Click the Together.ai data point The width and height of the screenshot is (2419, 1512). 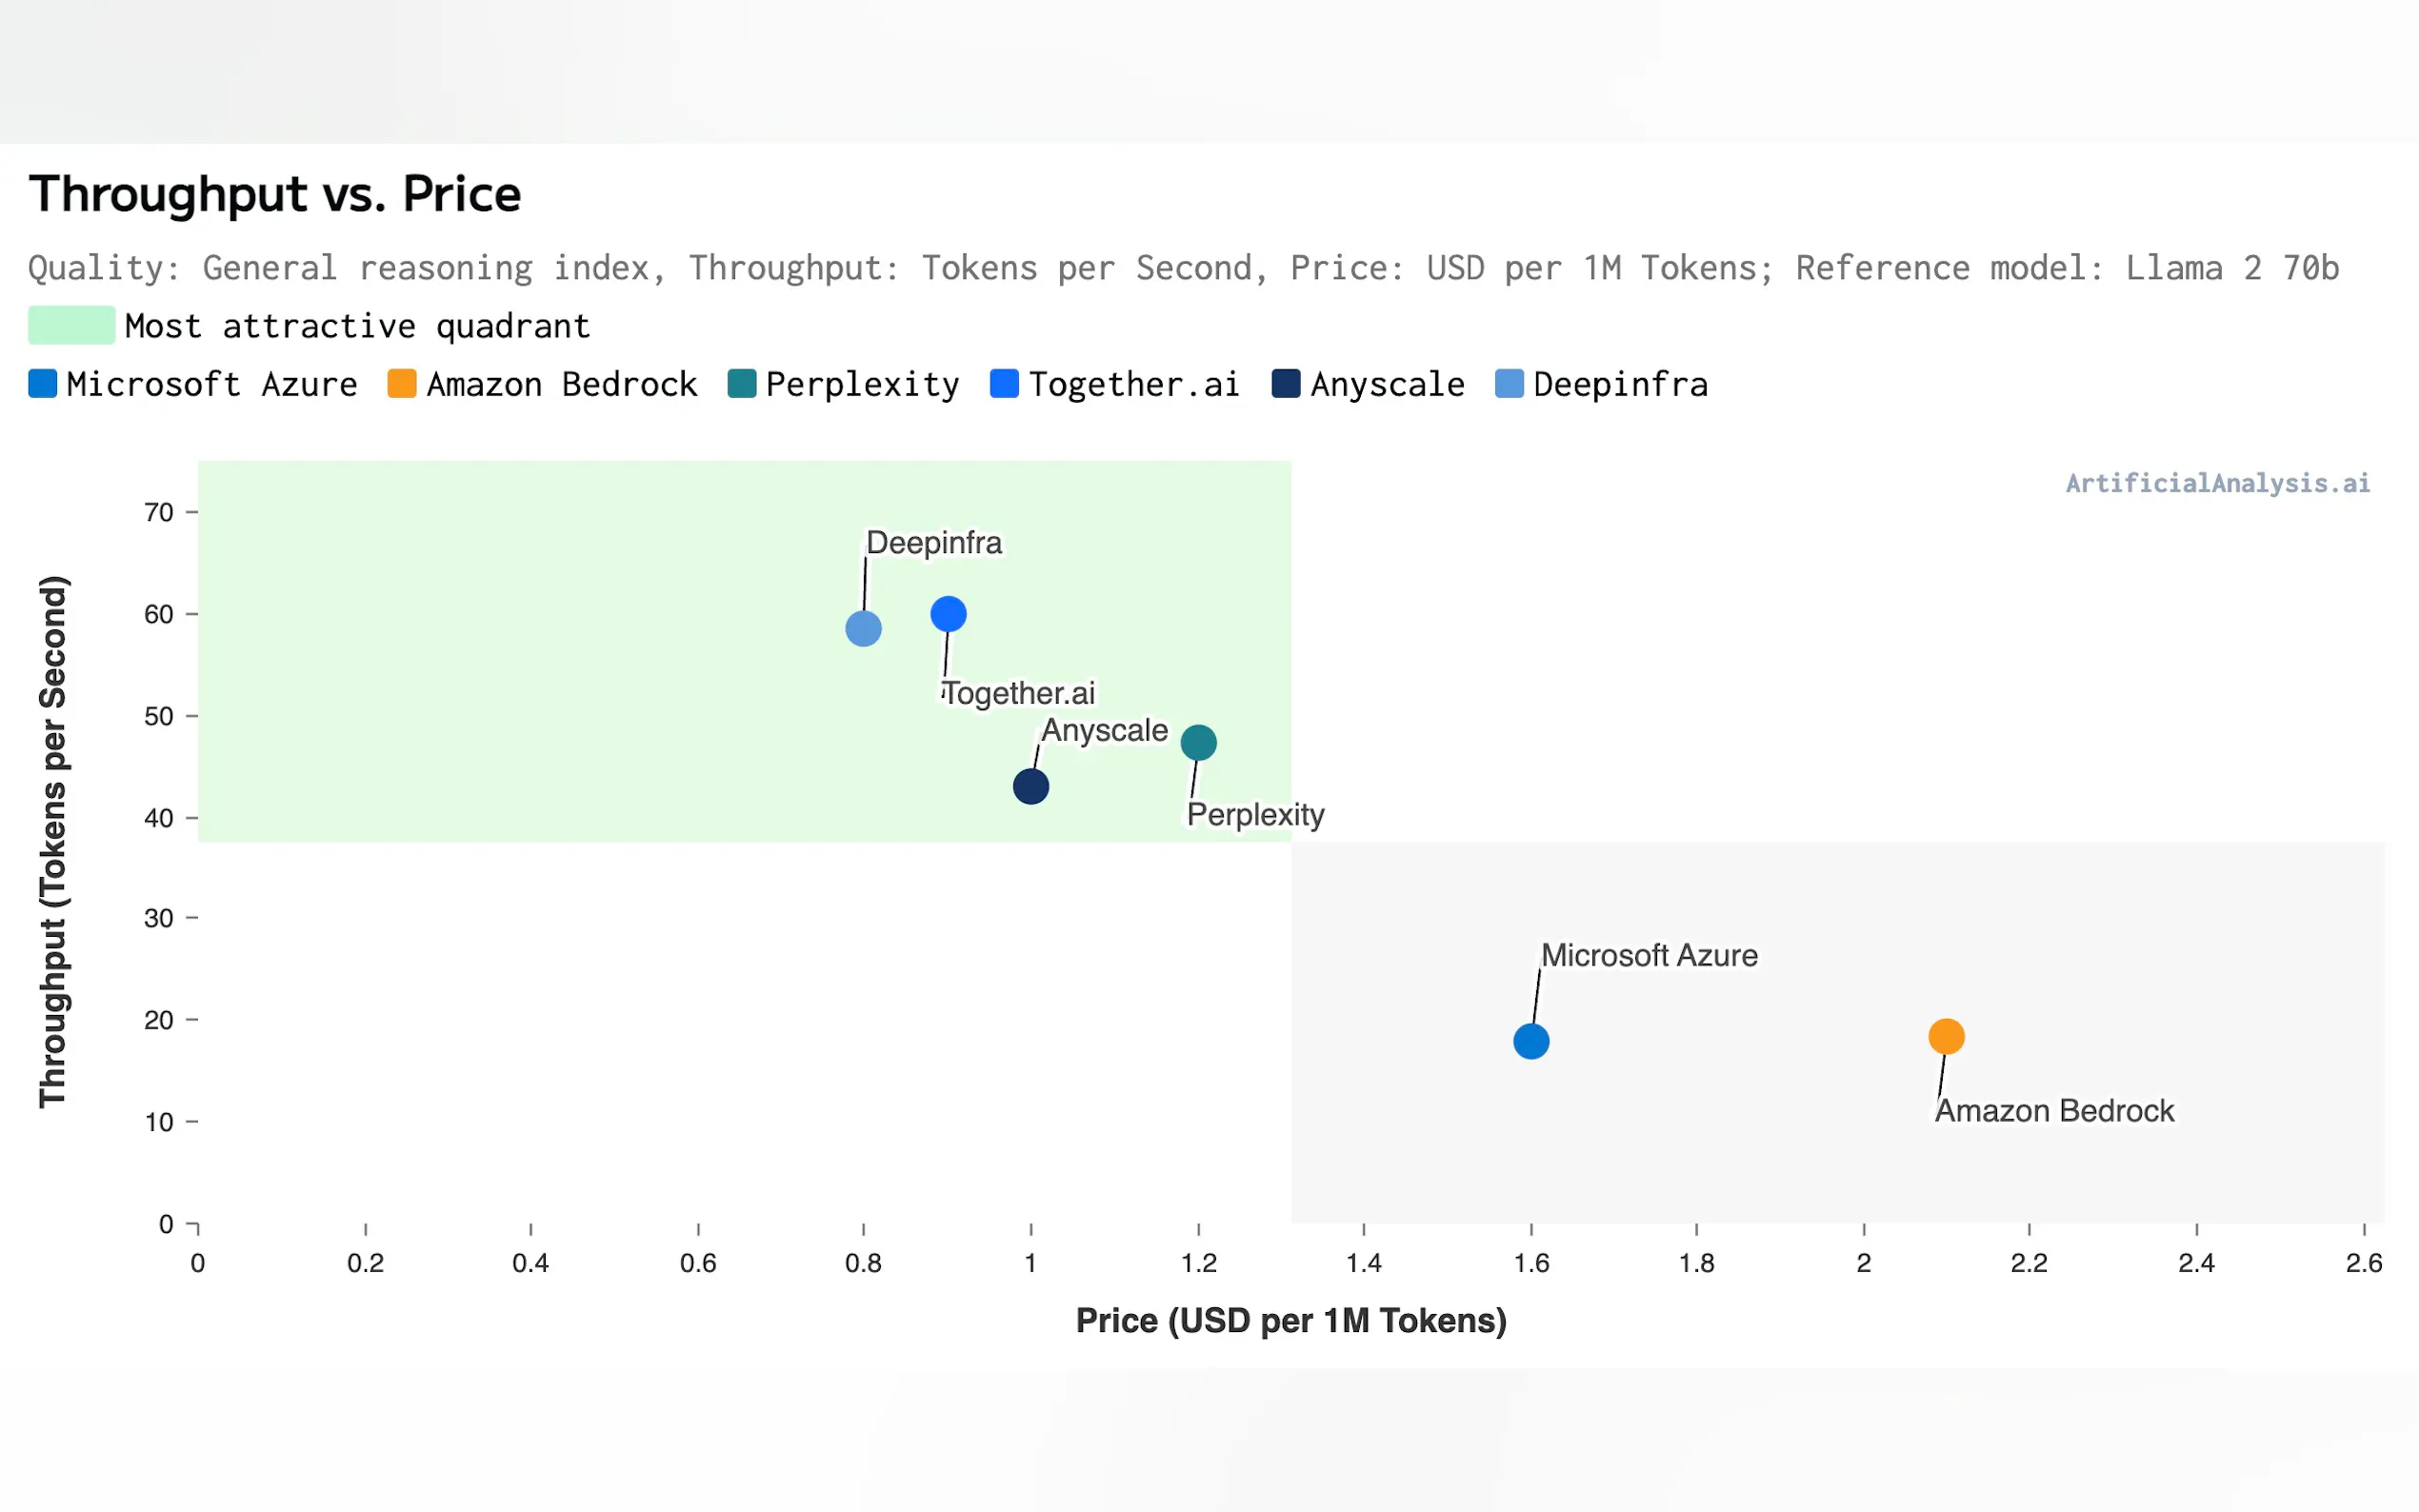click(x=948, y=614)
